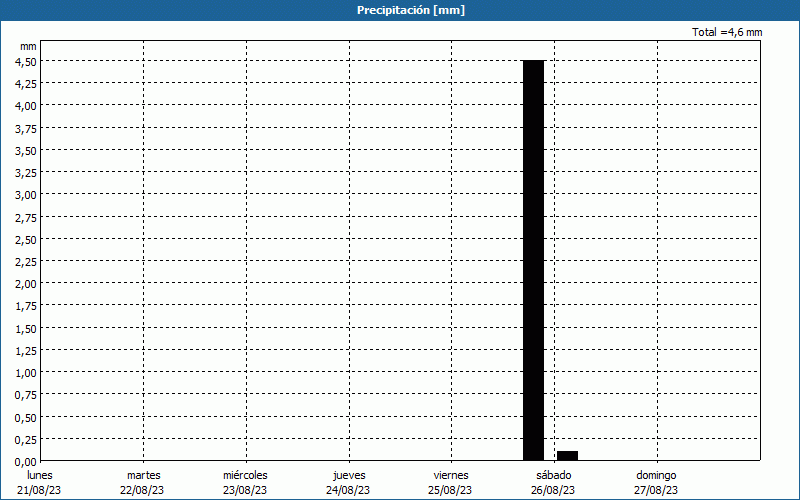This screenshot has width=800, height=500.
Task: Click the 0,75 y-axis value
Action: coord(26,395)
